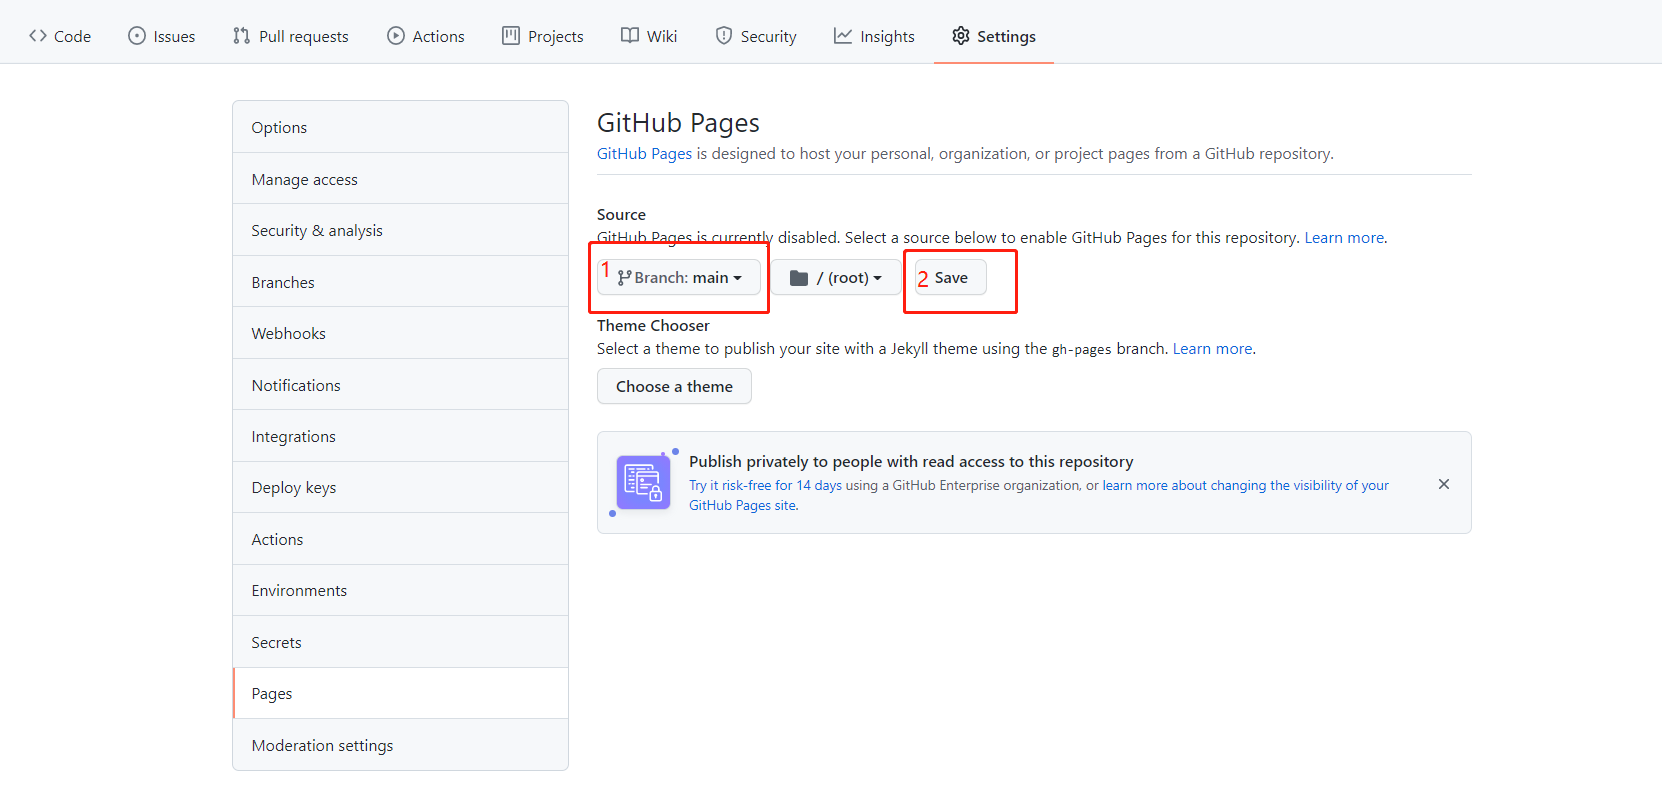The width and height of the screenshot is (1662, 786).
Task: Open Webhooks settings
Action: [x=400, y=333]
